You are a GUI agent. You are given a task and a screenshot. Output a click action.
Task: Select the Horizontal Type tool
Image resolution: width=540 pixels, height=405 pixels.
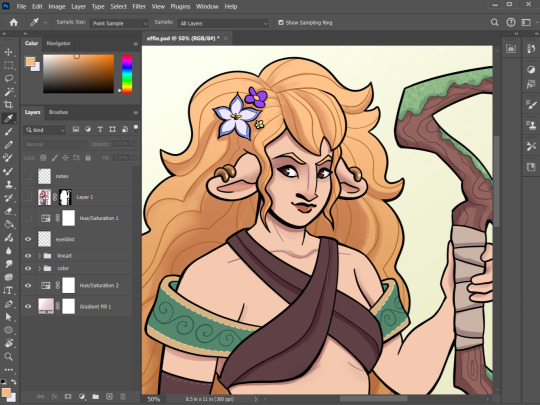click(9, 290)
